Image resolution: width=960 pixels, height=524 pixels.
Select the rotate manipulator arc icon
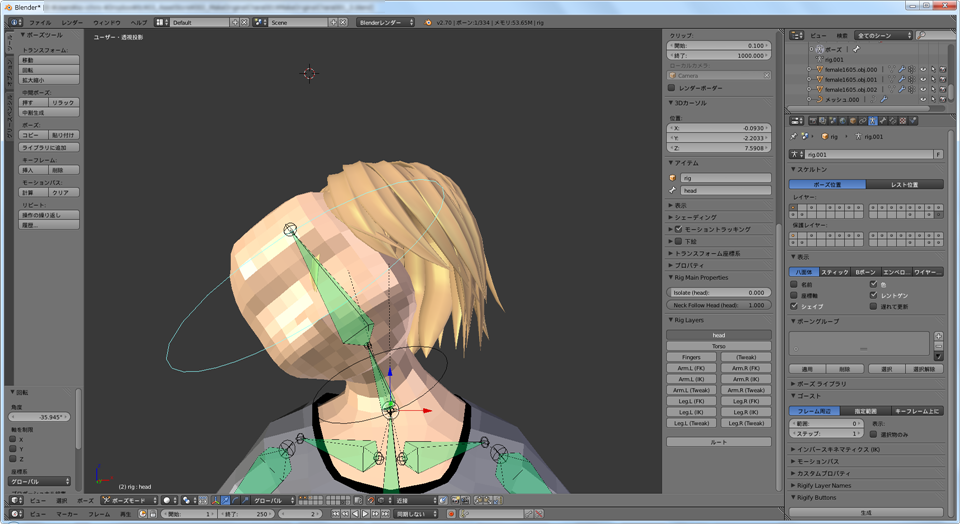coord(235,500)
